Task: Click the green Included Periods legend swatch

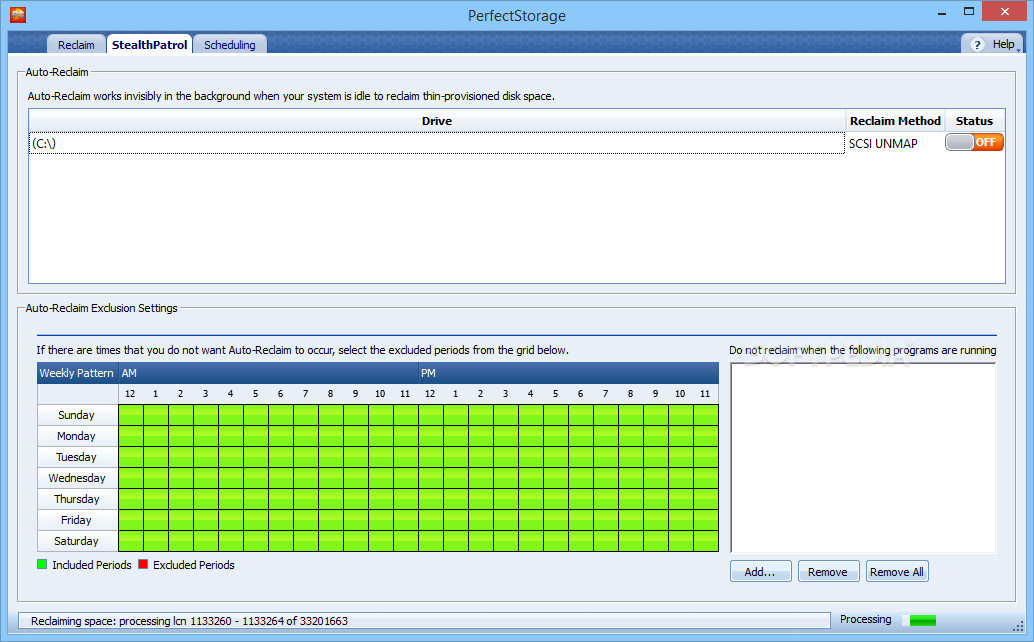Action: (42, 564)
